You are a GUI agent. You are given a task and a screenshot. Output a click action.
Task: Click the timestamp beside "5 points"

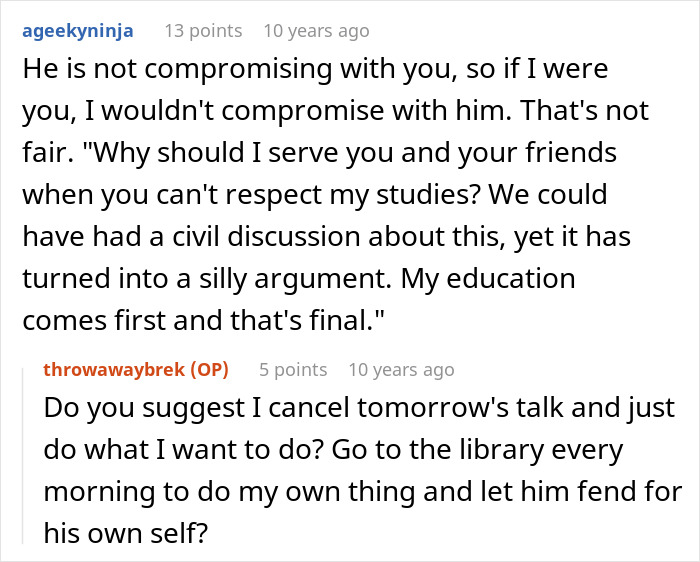(401, 370)
